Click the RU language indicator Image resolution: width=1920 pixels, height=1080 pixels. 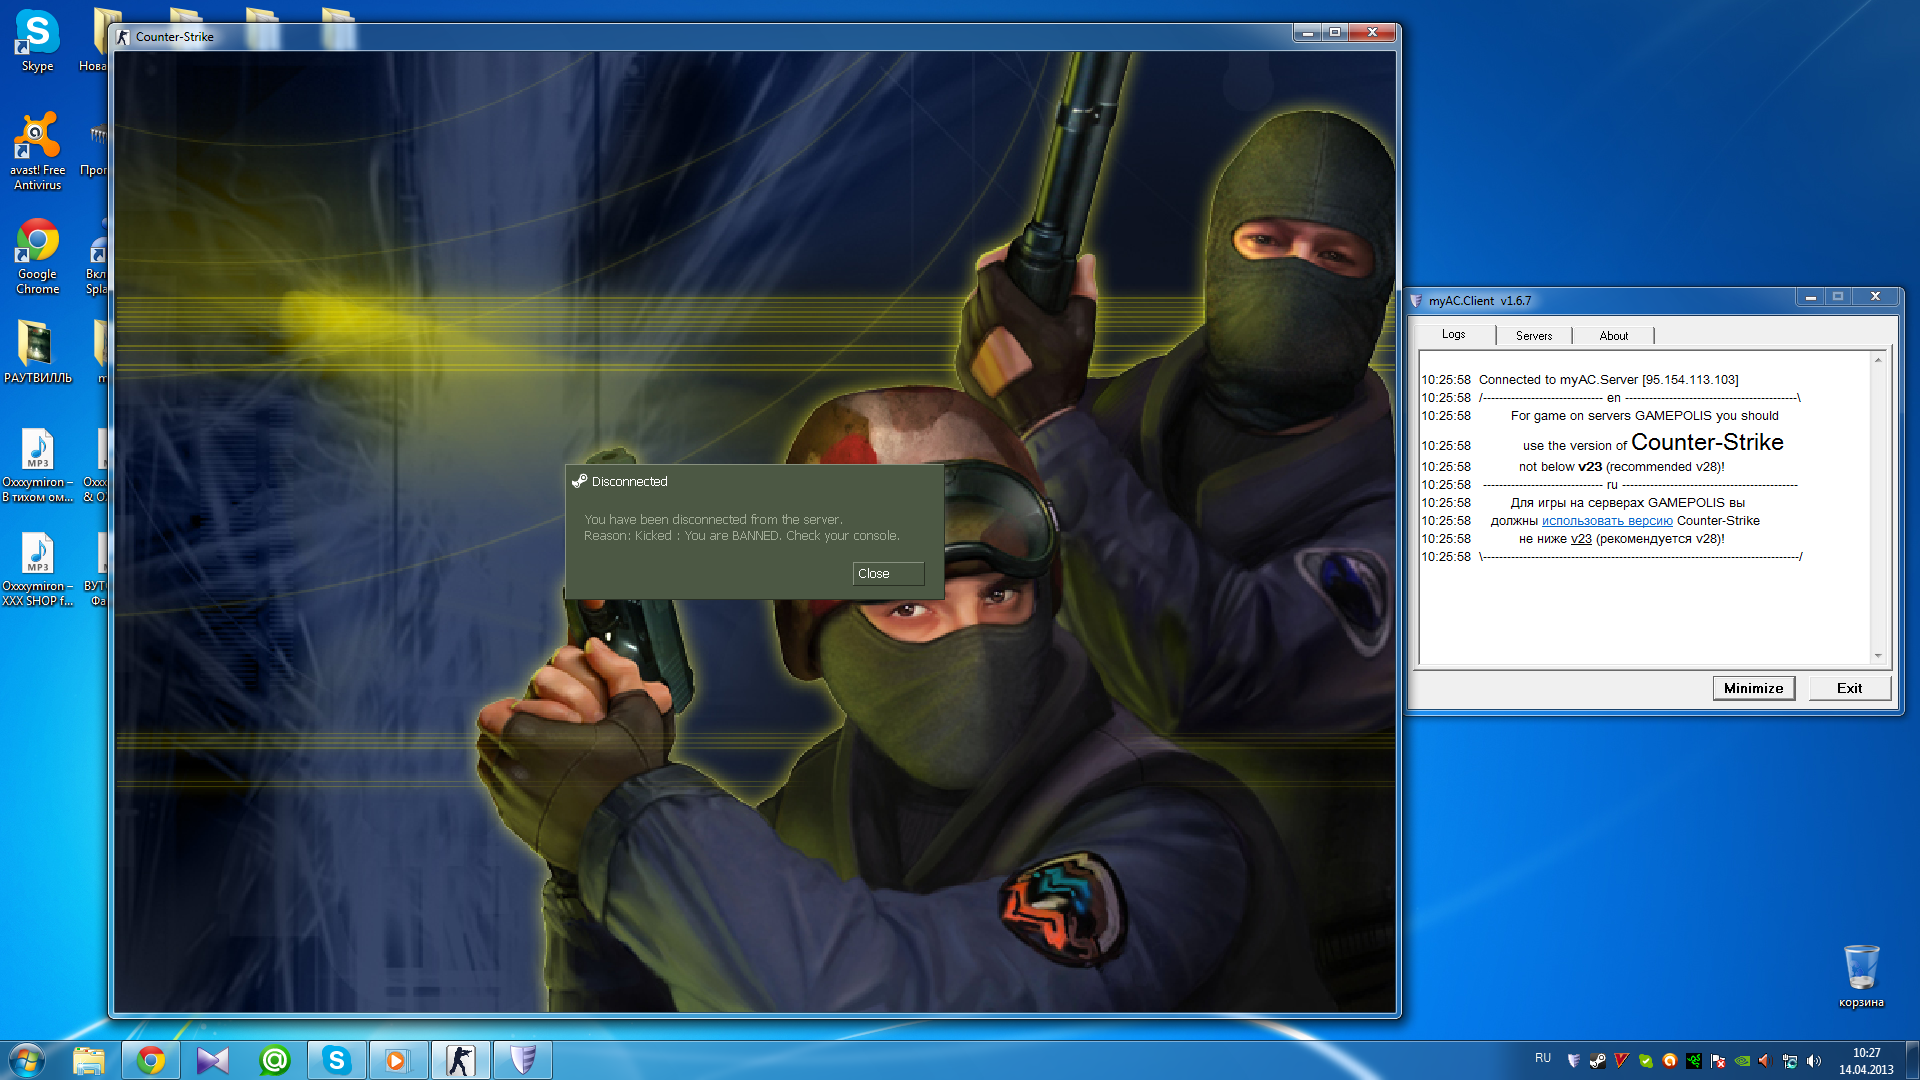[1542, 1058]
